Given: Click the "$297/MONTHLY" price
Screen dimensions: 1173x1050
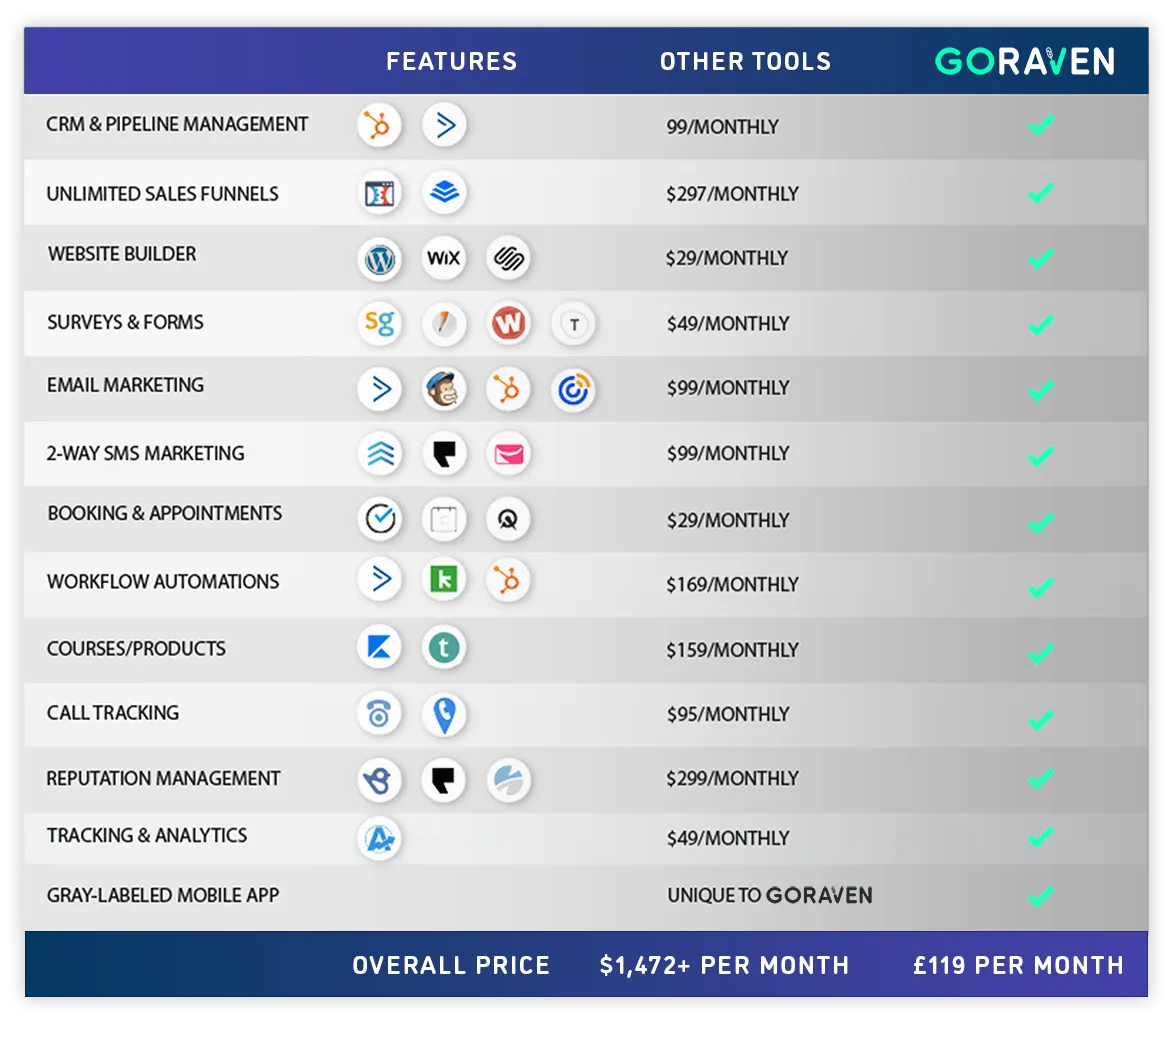Looking at the screenshot, I should coord(732,194).
